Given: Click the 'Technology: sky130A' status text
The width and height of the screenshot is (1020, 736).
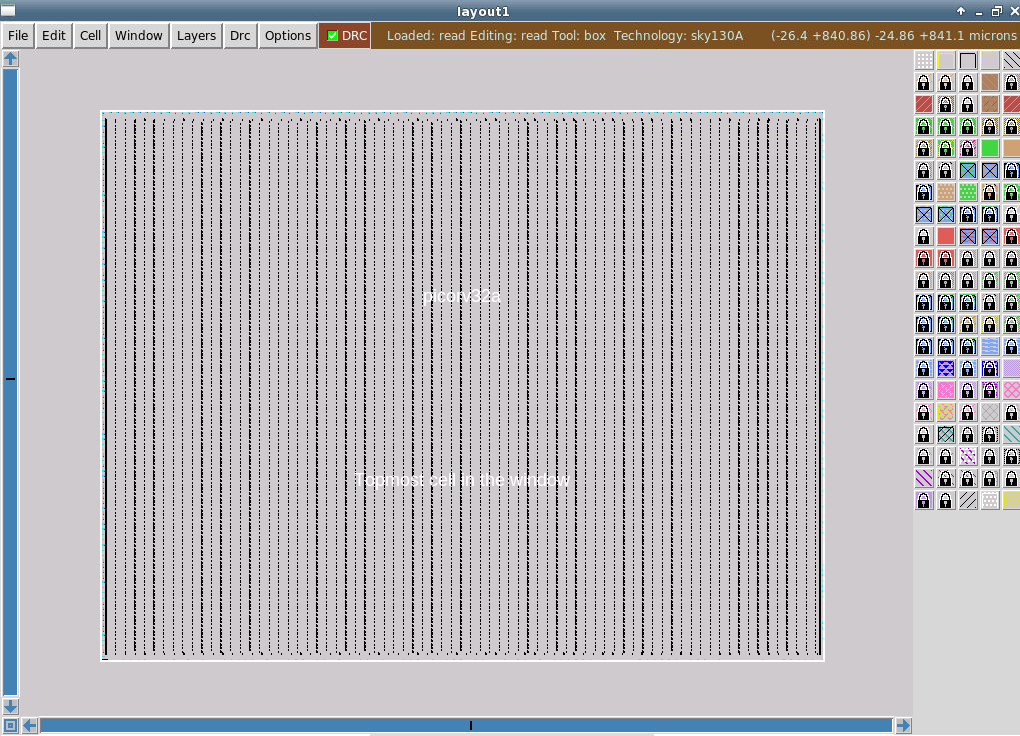Looking at the screenshot, I should [678, 36].
